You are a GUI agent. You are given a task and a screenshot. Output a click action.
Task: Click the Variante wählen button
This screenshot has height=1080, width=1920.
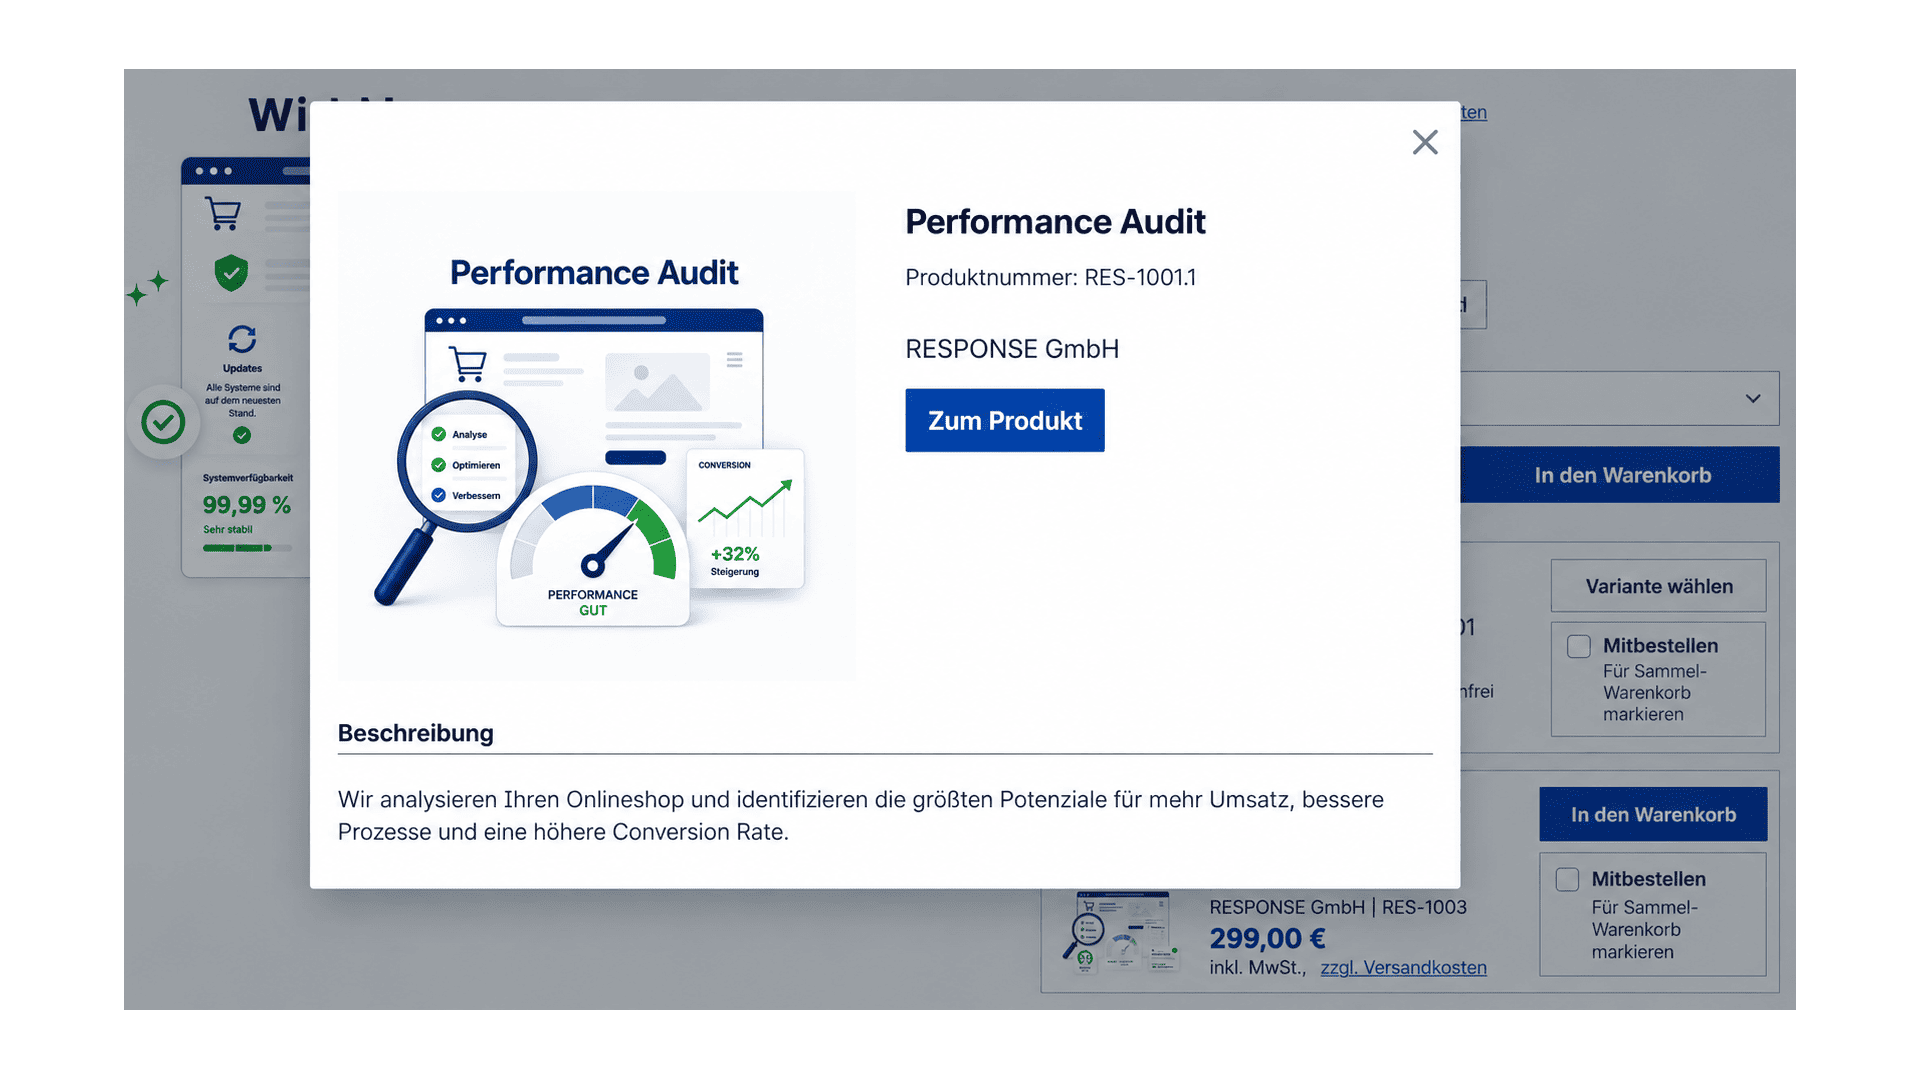pos(1659,586)
